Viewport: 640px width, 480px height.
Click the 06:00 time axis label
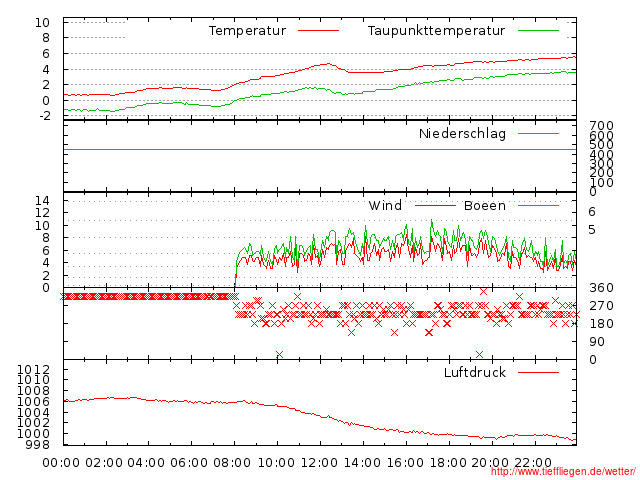coord(189,463)
